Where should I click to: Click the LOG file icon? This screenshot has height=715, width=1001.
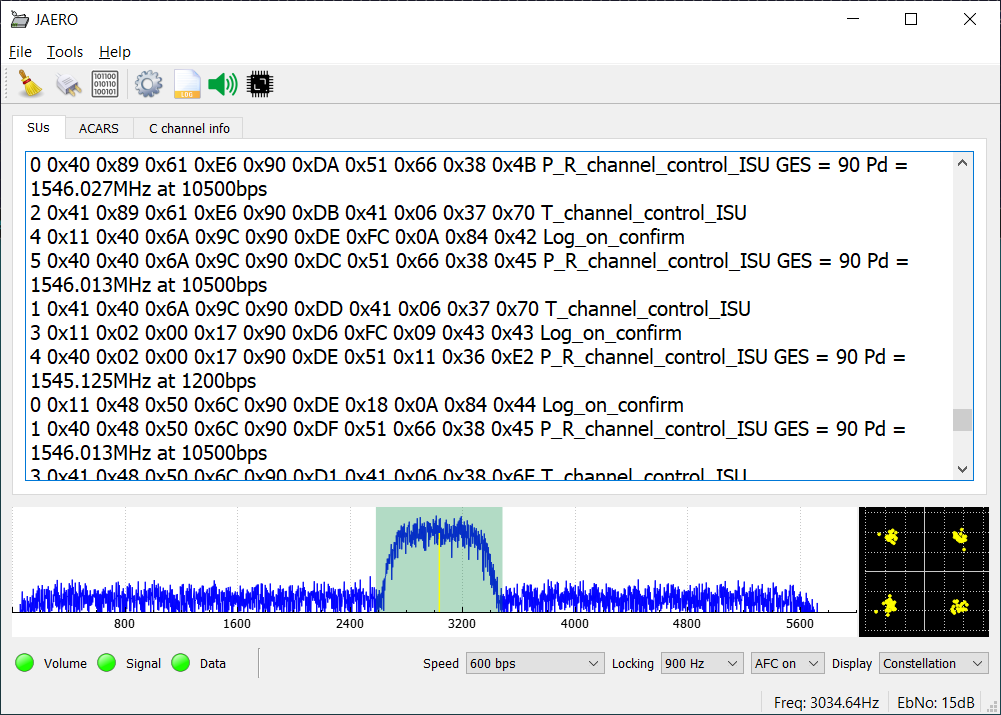pyautogui.click(x=187, y=84)
